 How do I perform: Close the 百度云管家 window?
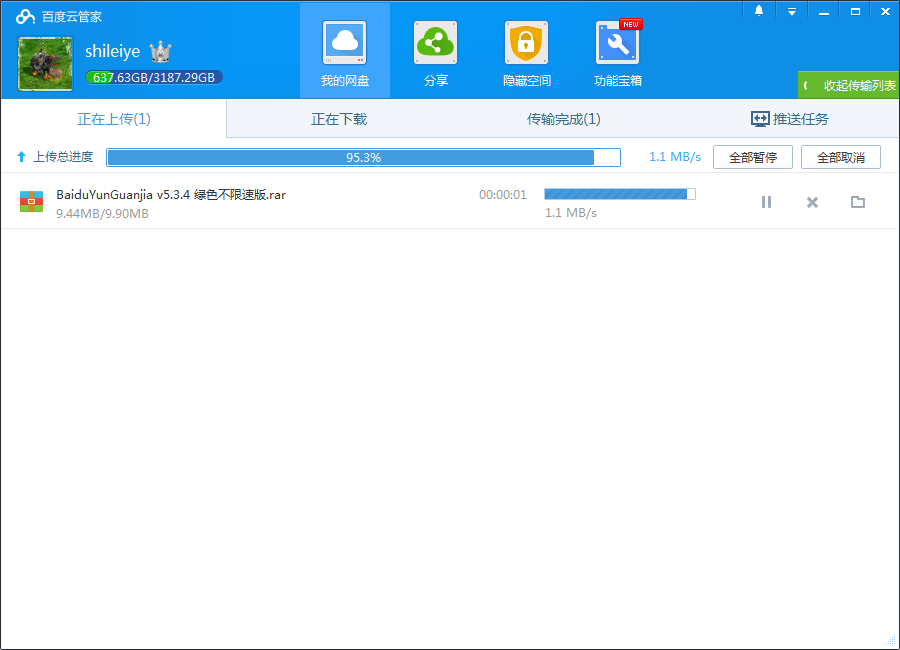(885, 11)
